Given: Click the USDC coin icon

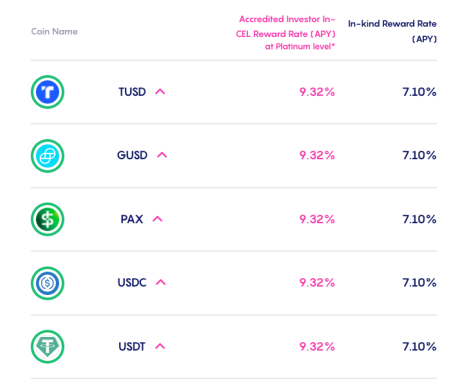Looking at the screenshot, I should click(x=47, y=283).
